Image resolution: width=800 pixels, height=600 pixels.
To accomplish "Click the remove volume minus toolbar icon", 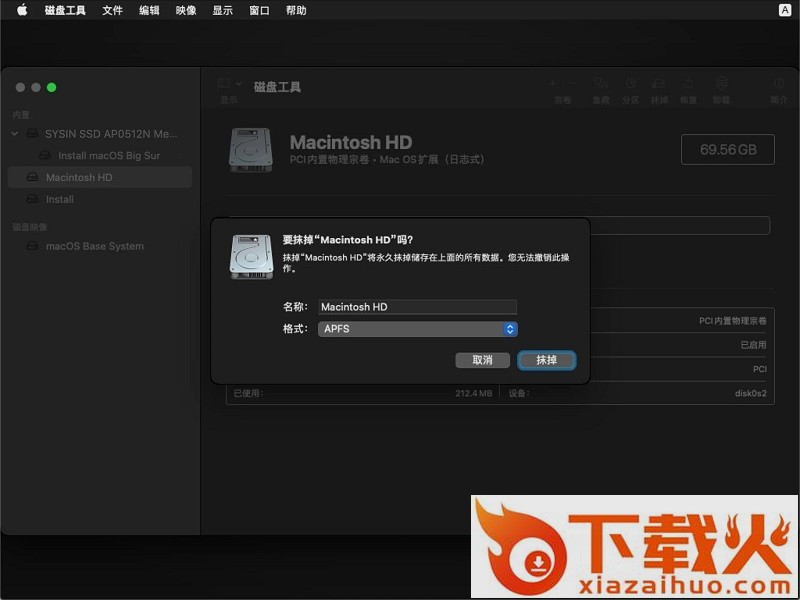I will 572,84.
